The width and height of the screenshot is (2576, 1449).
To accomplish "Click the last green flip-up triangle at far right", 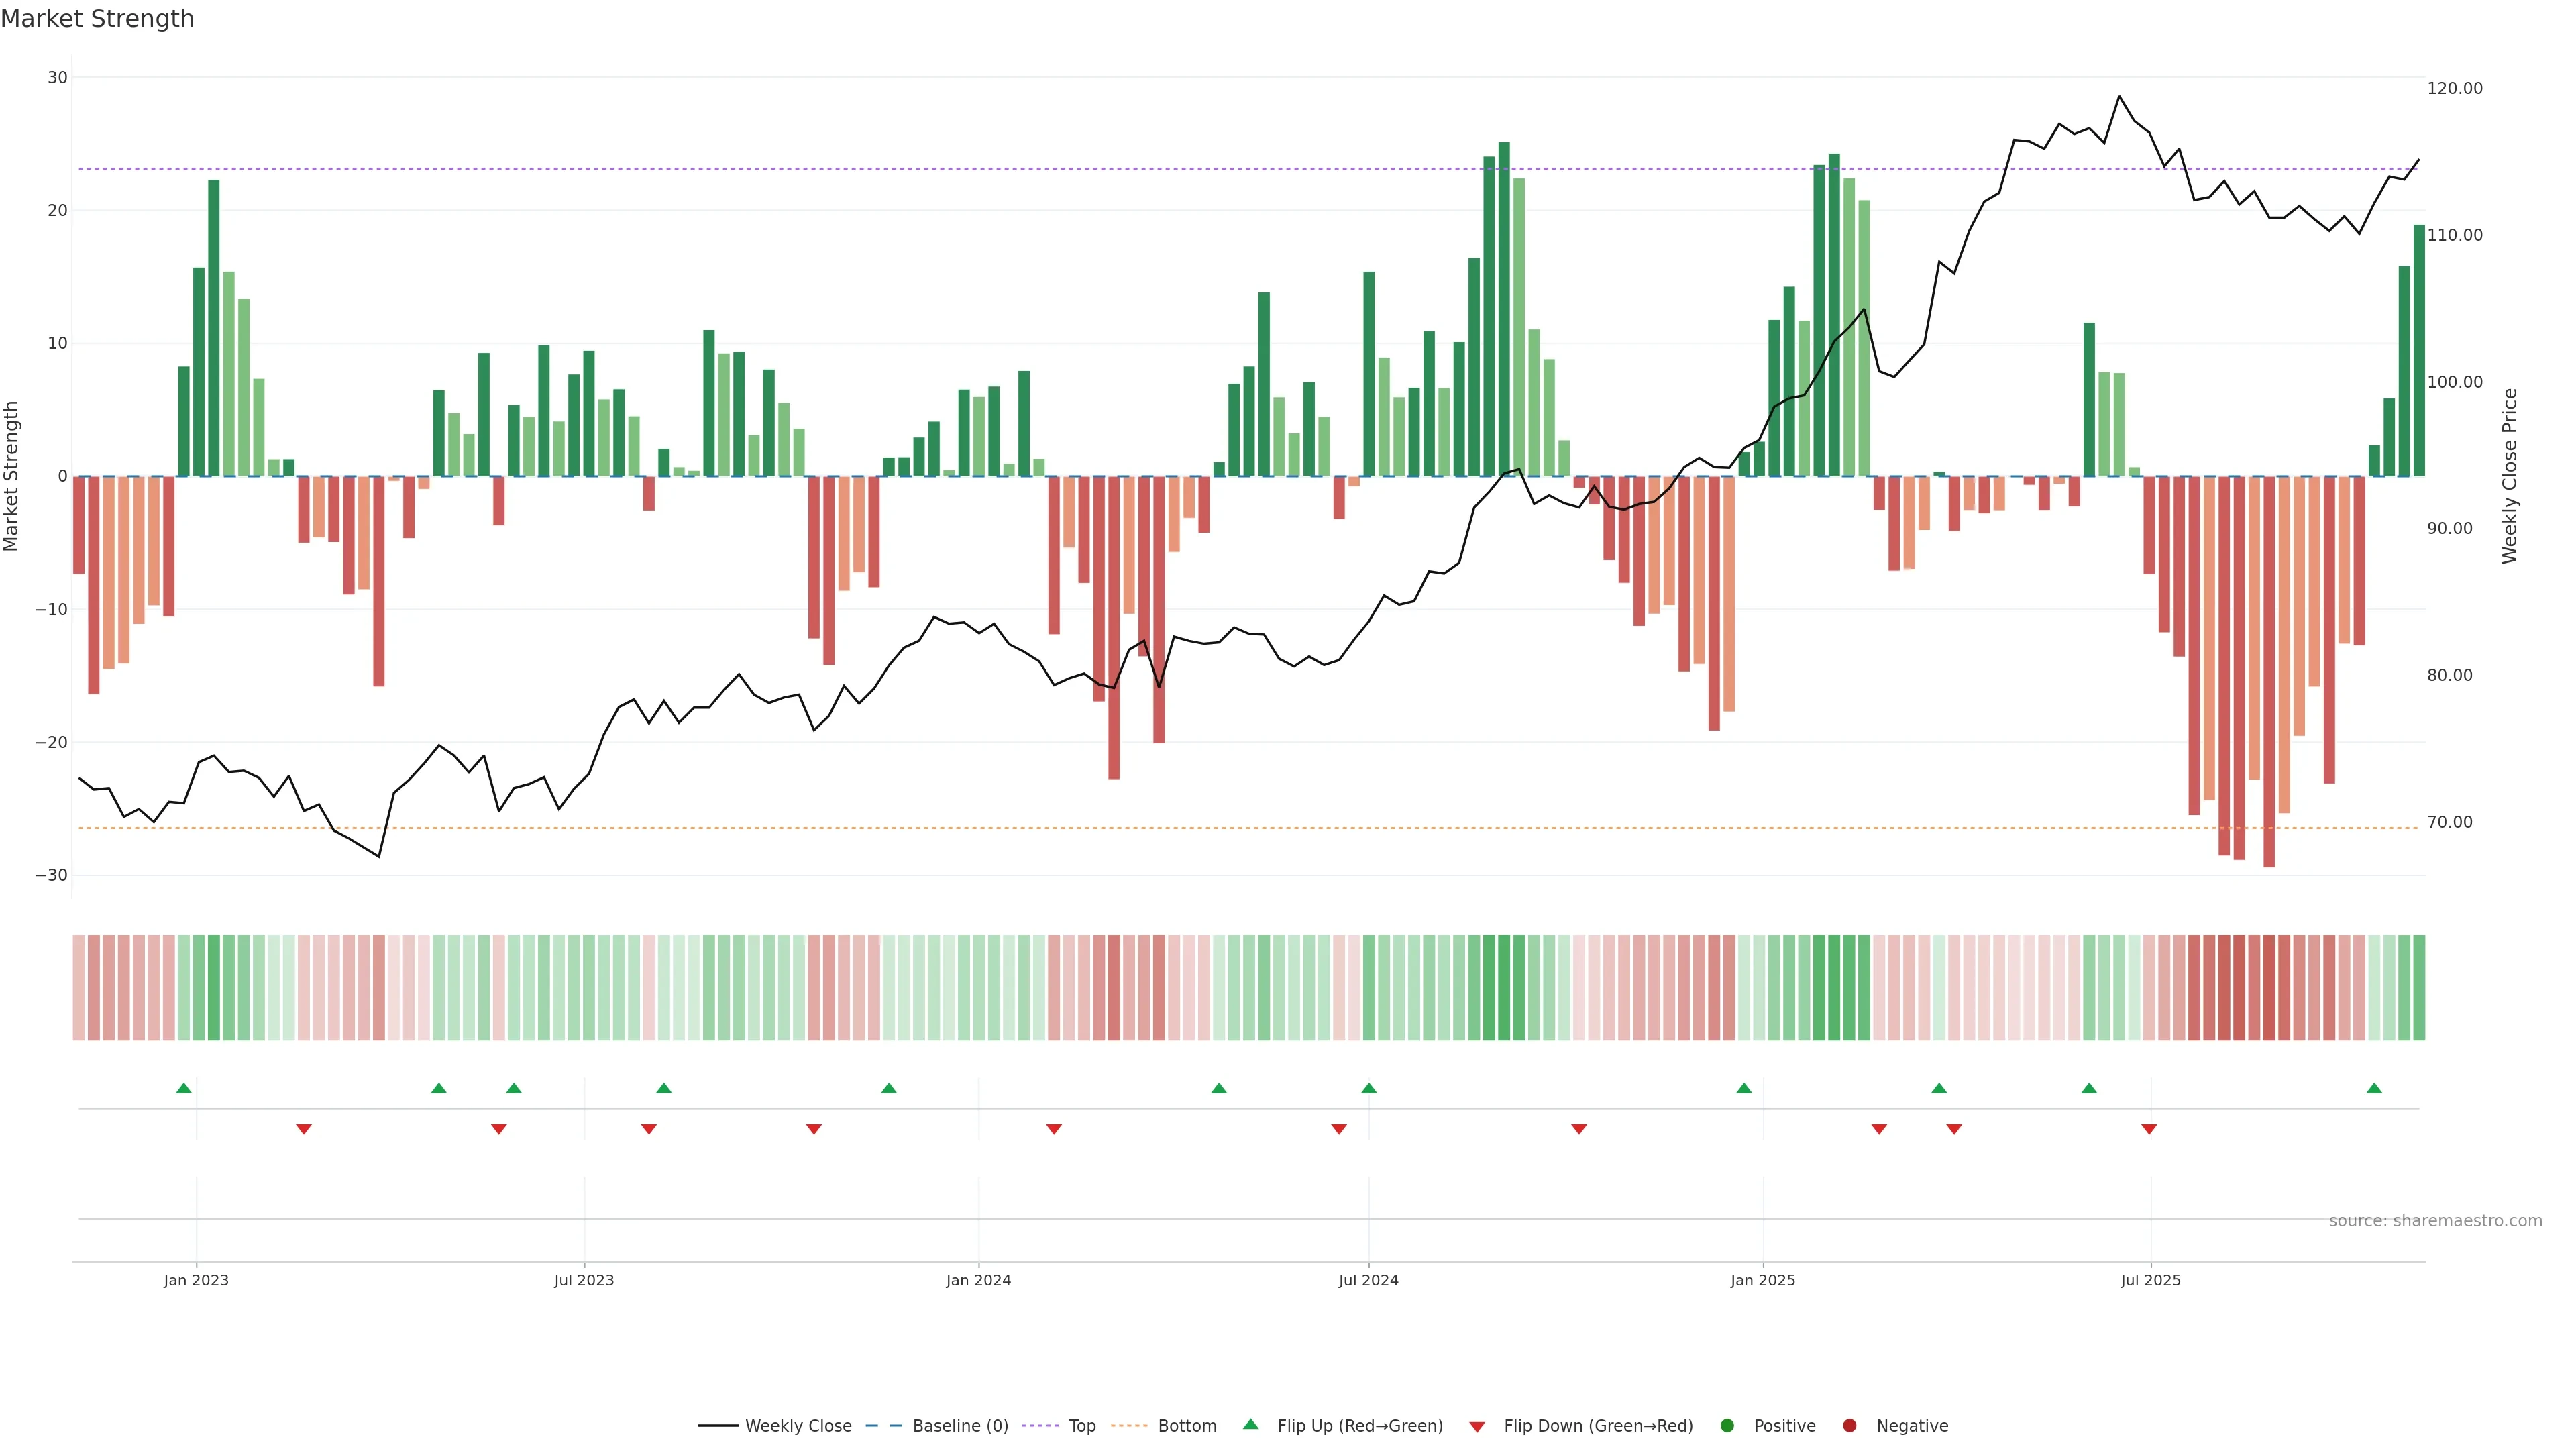I will tap(2374, 1088).
